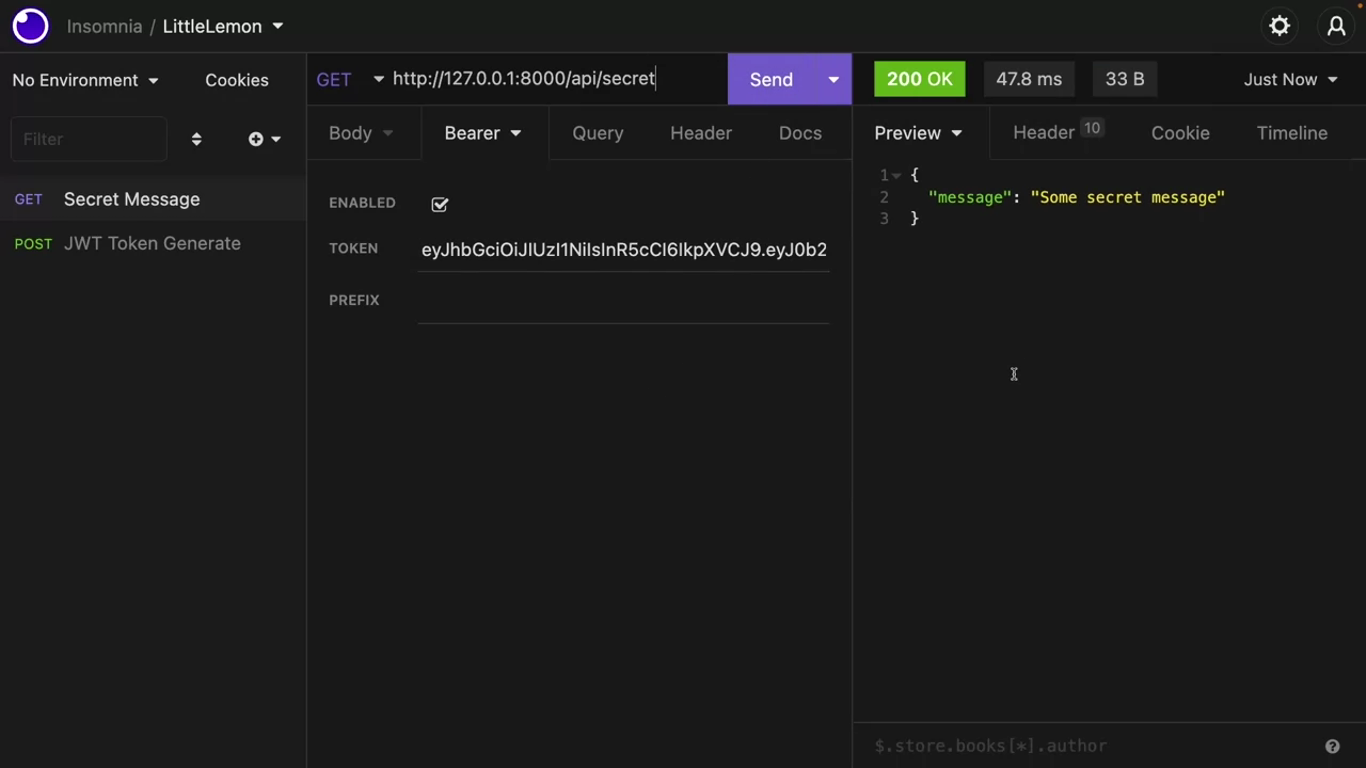This screenshot has width=1366, height=768.
Task: Switch to the Query tab
Action: (x=597, y=133)
